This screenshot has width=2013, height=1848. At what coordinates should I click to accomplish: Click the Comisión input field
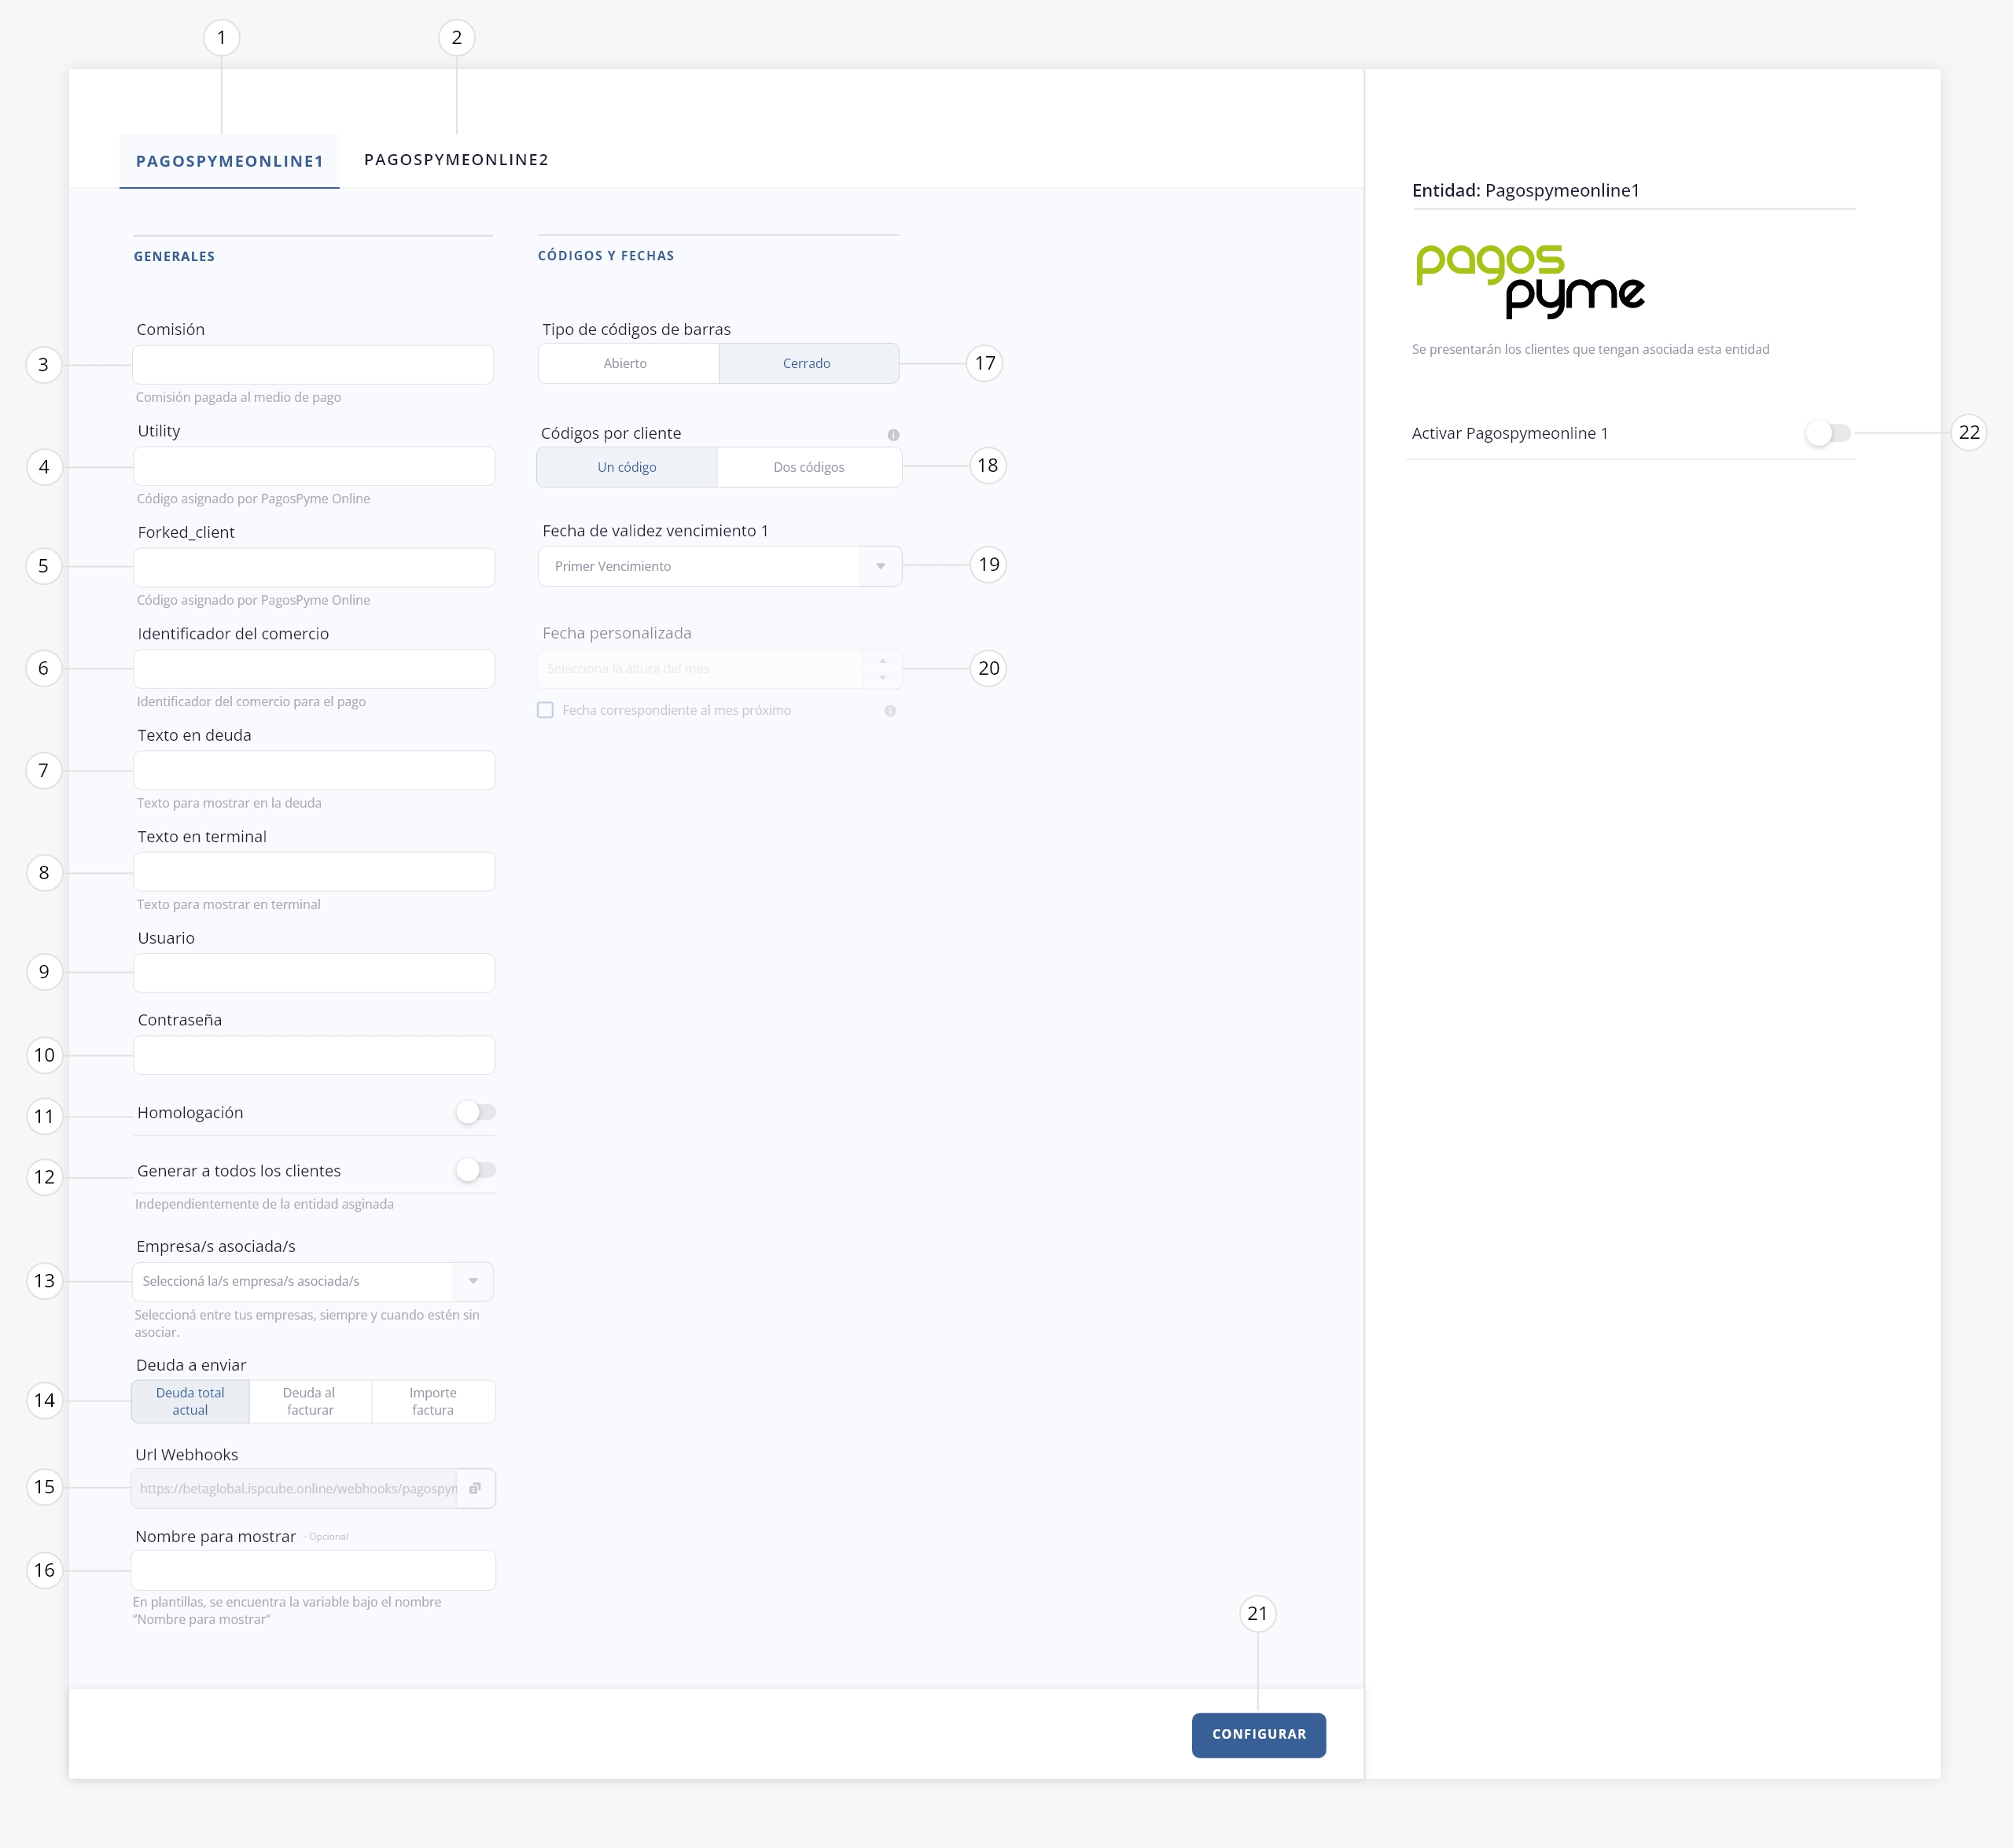313,365
